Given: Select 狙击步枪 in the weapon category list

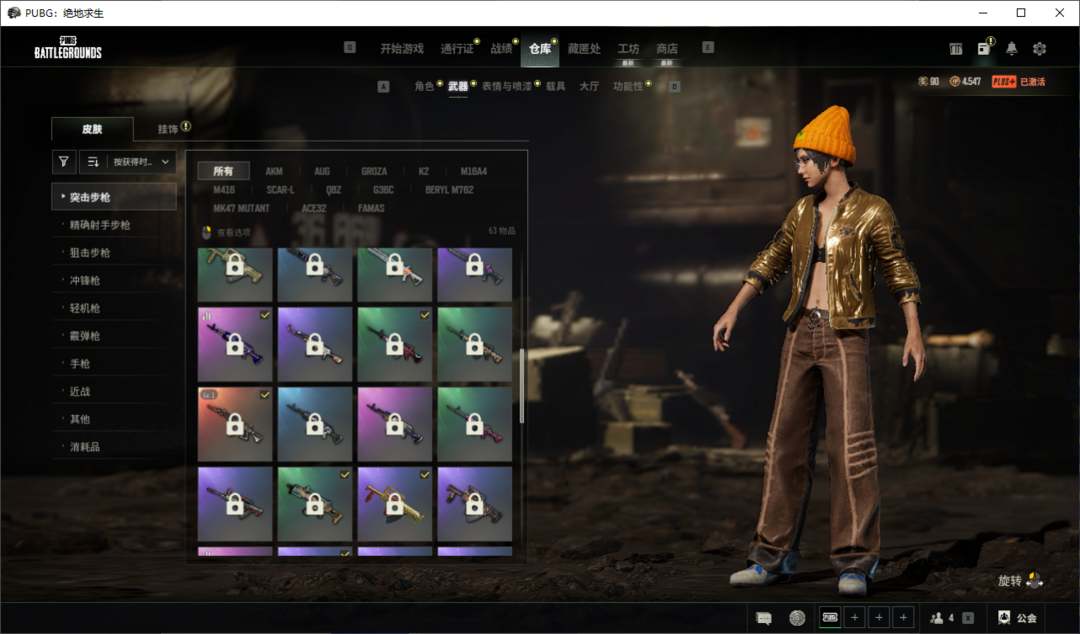Looking at the screenshot, I should tap(90, 253).
